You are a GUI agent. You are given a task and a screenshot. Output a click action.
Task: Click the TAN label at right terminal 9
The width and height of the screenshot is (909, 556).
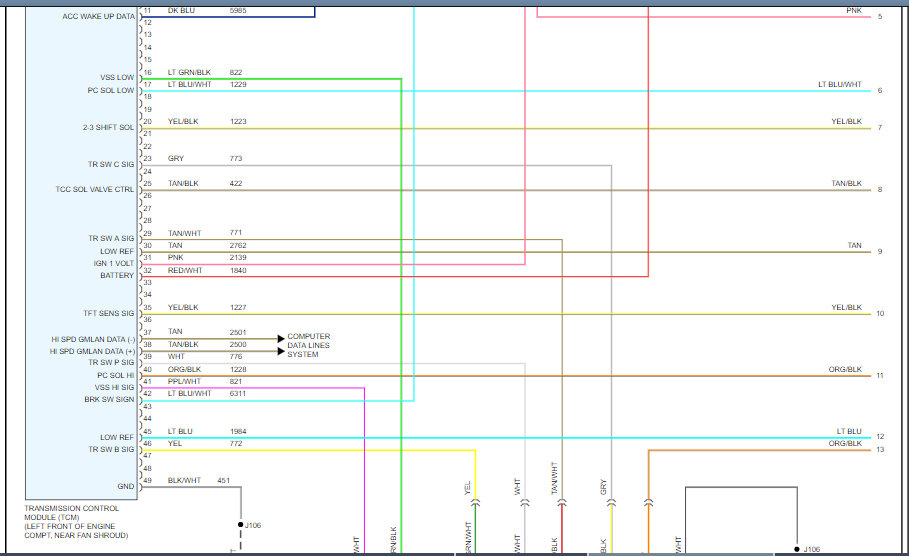855,245
